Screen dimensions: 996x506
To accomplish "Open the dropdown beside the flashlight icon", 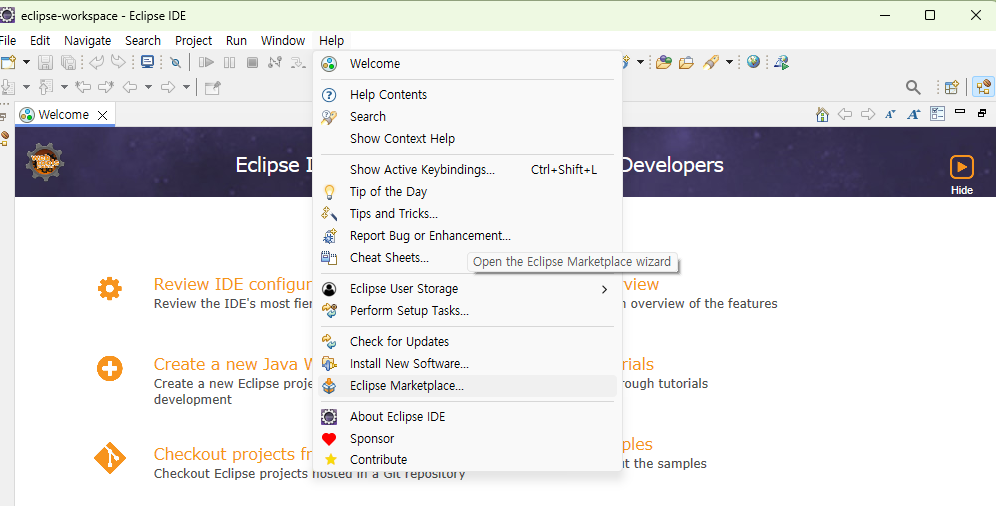I will (x=729, y=62).
